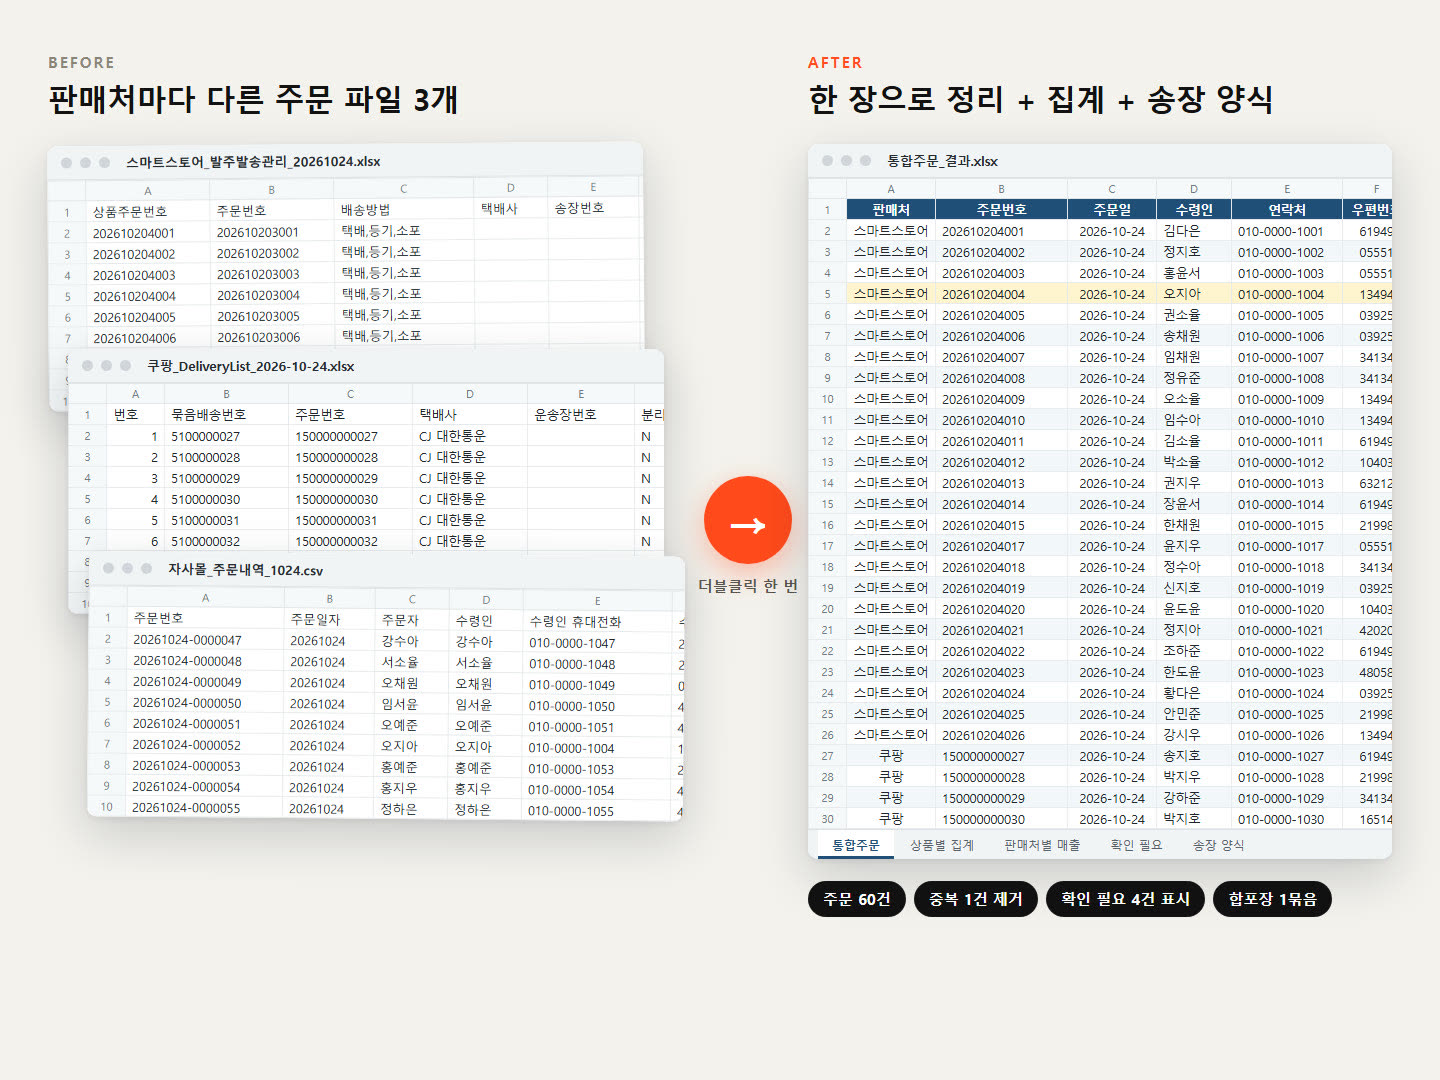Viewport: 1440px width, 1080px height.
Task: Select the 쿠팡_DeliveryList_2026-10-24.xlsx title
Action: tap(251, 366)
